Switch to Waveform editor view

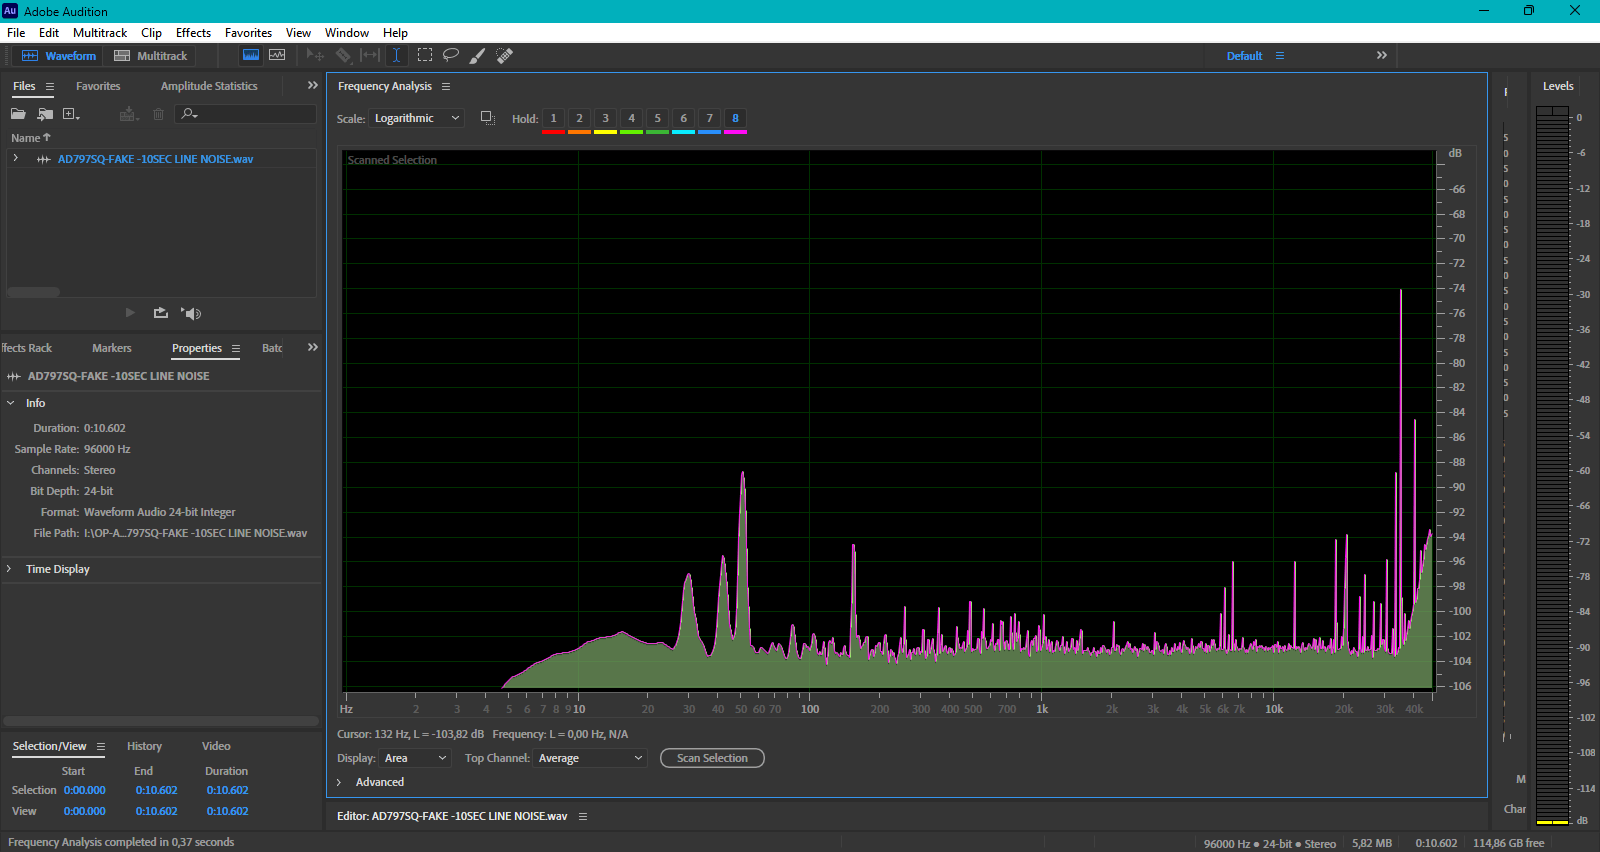pos(59,56)
